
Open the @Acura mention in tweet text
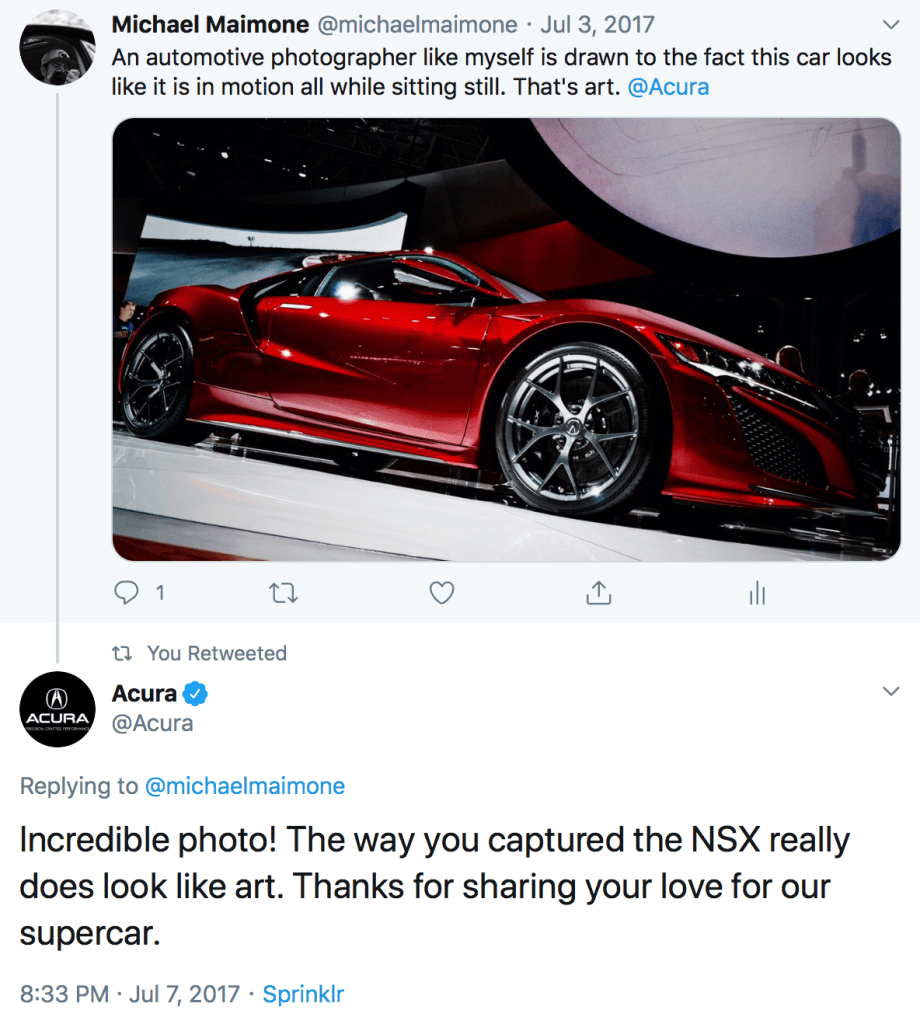pos(668,86)
